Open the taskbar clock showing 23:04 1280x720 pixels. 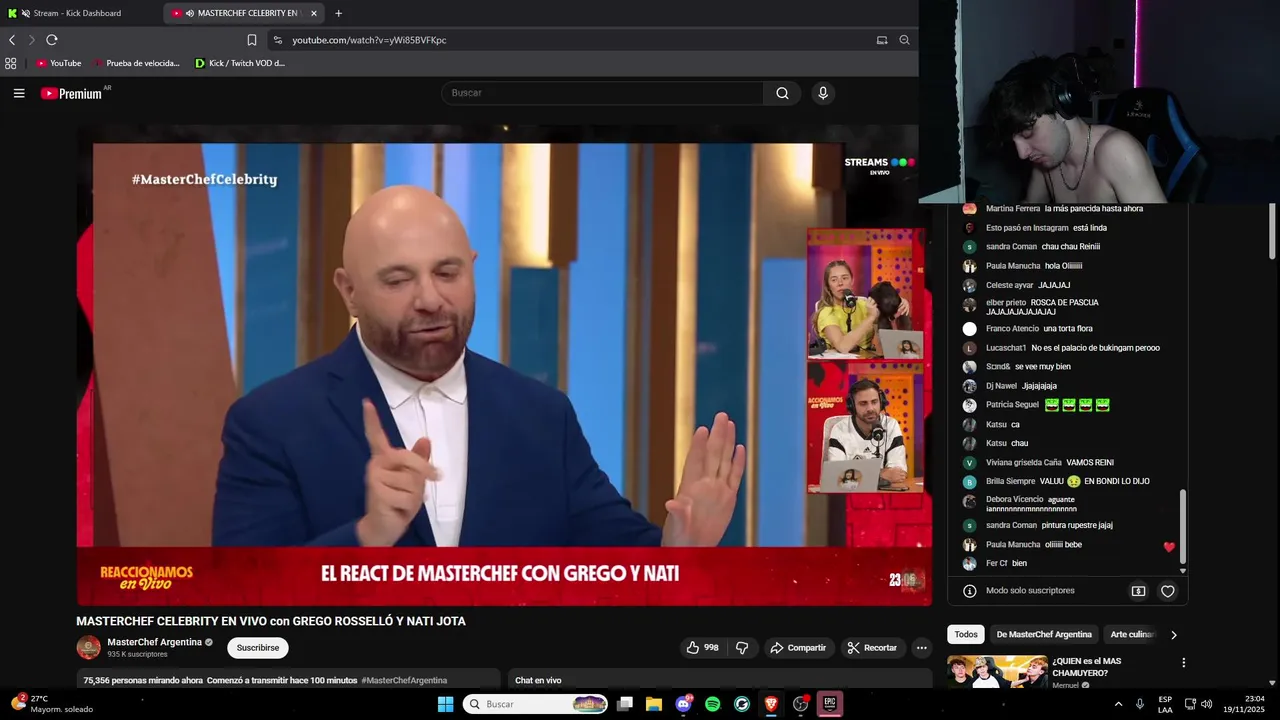[x=1243, y=704]
